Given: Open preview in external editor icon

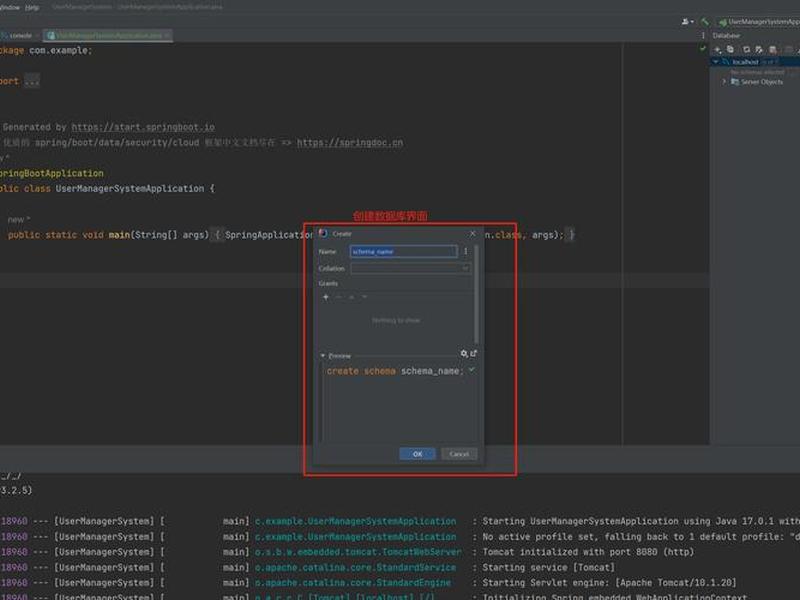Looking at the screenshot, I should coord(473,353).
